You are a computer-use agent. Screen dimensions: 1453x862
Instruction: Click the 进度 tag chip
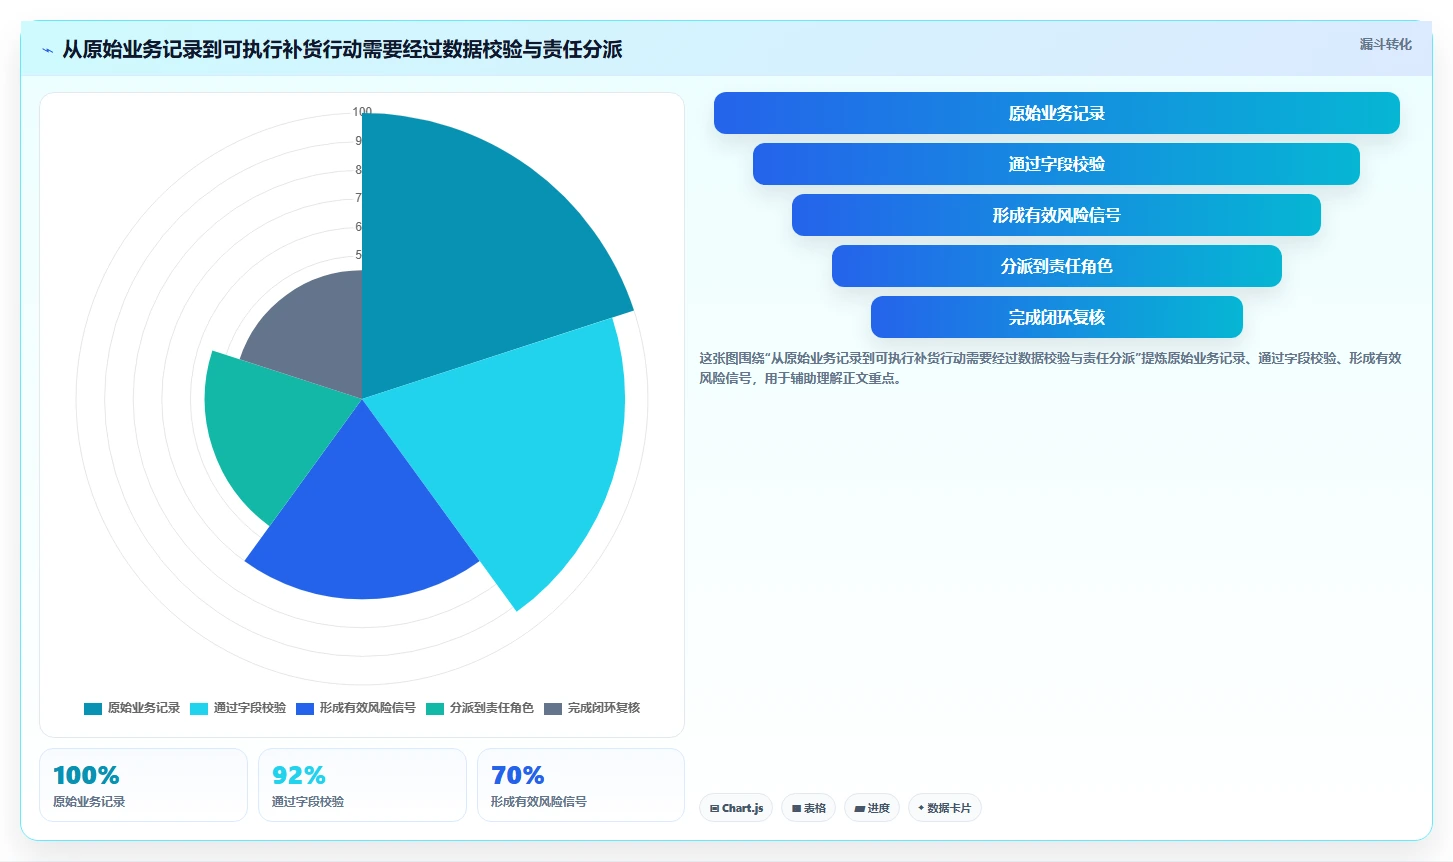click(872, 808)
